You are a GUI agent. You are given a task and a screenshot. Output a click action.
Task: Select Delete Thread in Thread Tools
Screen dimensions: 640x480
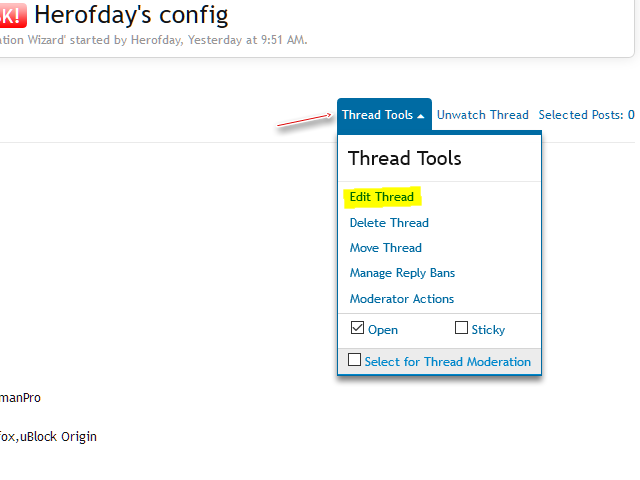[389, 223]
